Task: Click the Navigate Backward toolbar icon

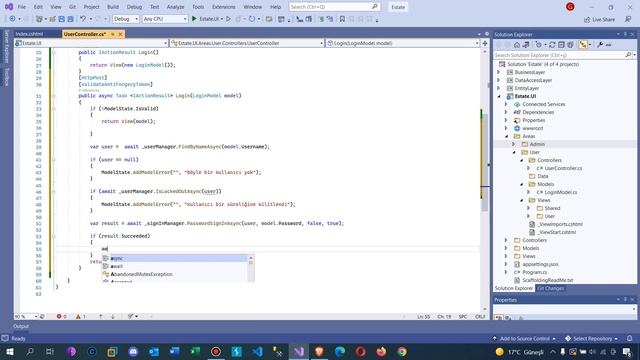Action: coord(12,19)
